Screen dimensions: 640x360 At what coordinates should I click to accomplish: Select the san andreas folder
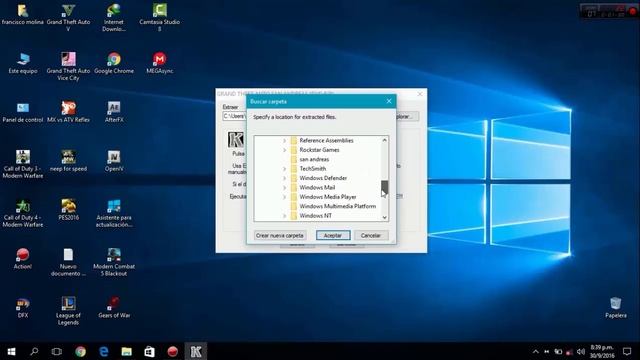coord(314,159)
